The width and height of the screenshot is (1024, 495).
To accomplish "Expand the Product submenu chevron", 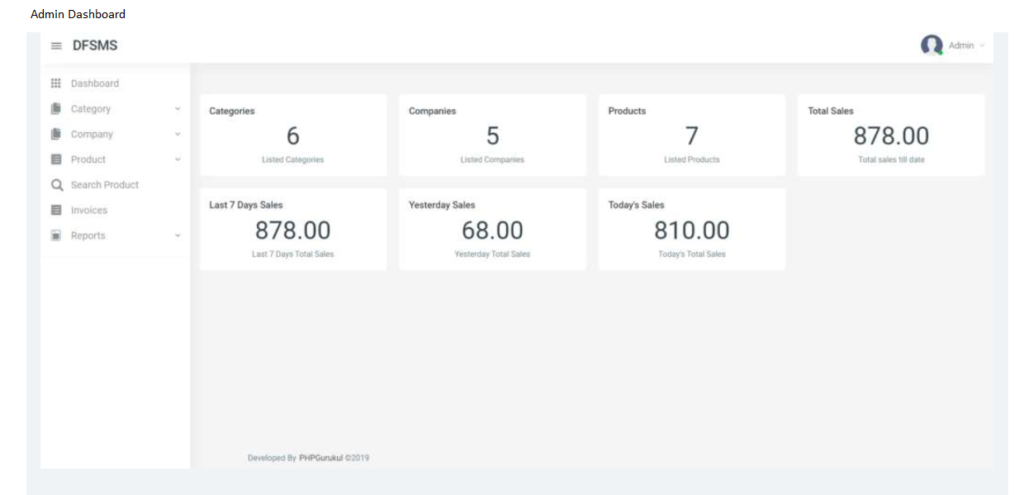I will tap(178, 159).
